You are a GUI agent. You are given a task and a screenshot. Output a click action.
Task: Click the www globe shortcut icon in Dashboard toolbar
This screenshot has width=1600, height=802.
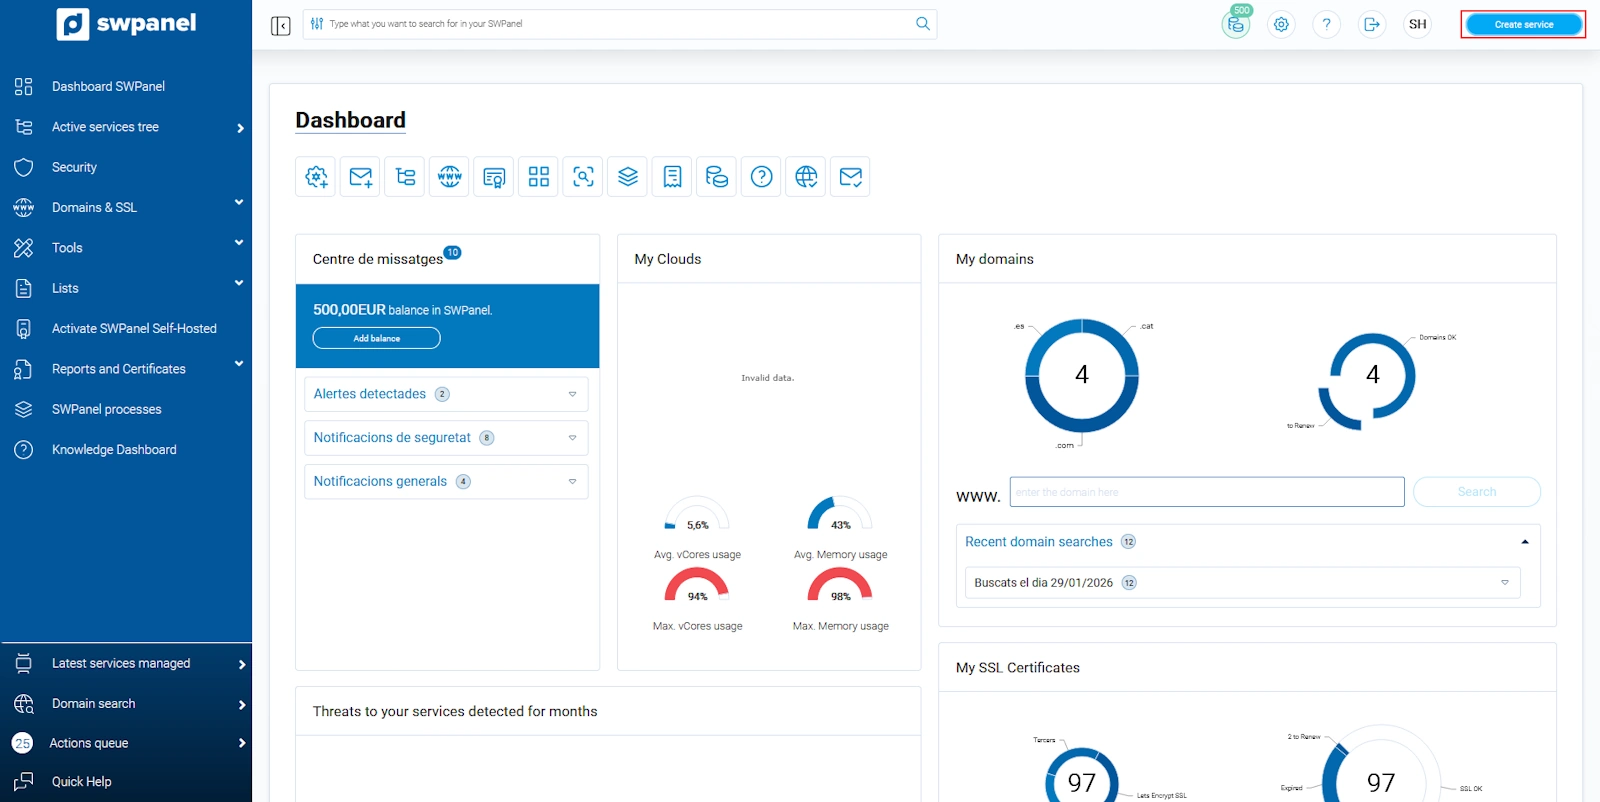coord(450,177)
